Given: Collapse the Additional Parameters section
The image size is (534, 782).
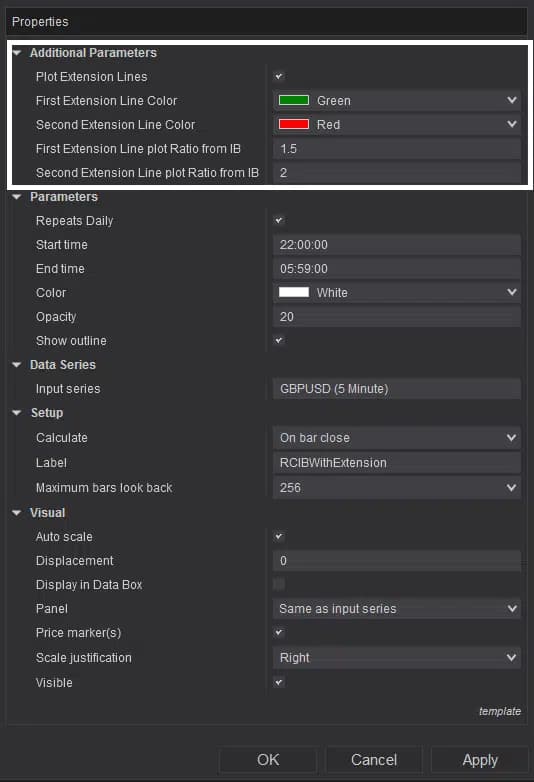Looking at the screenshot, I should [x=17, y=52].
